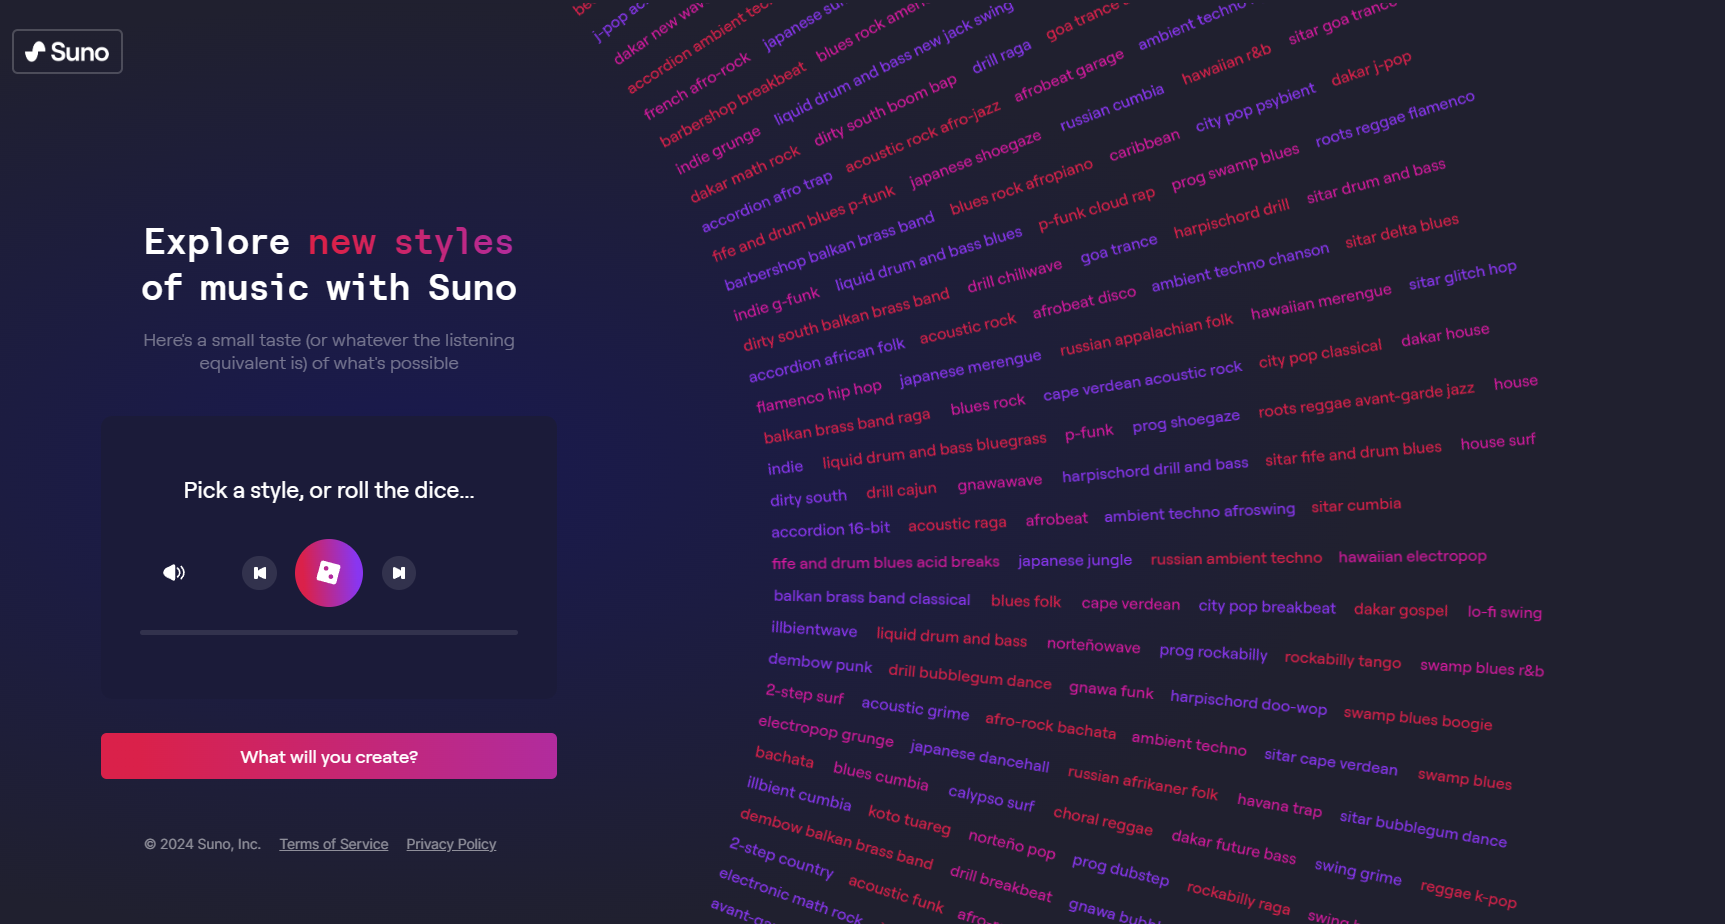Viewport: 1725px width, 924px height.
Task: Select the 'japanese jungle' style
Action: pos(1075,560)
